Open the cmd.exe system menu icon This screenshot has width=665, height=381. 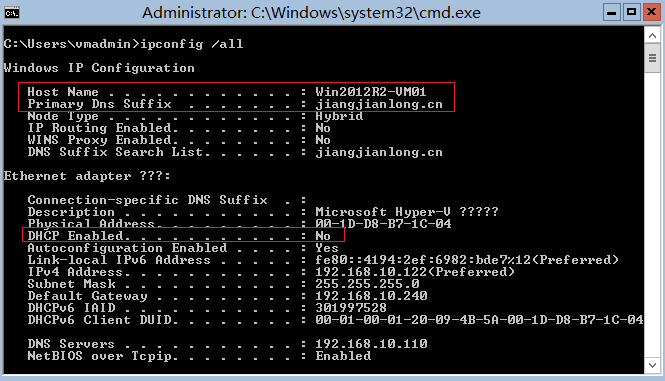tap(12, 13)
